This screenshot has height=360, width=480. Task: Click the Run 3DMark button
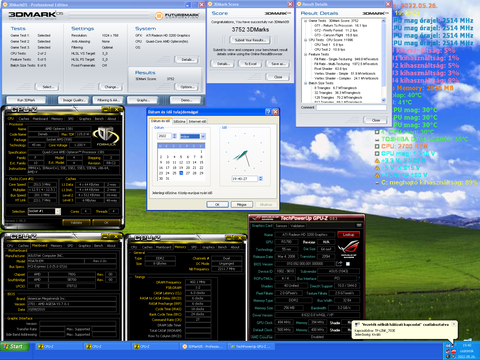tap(26, 100)
